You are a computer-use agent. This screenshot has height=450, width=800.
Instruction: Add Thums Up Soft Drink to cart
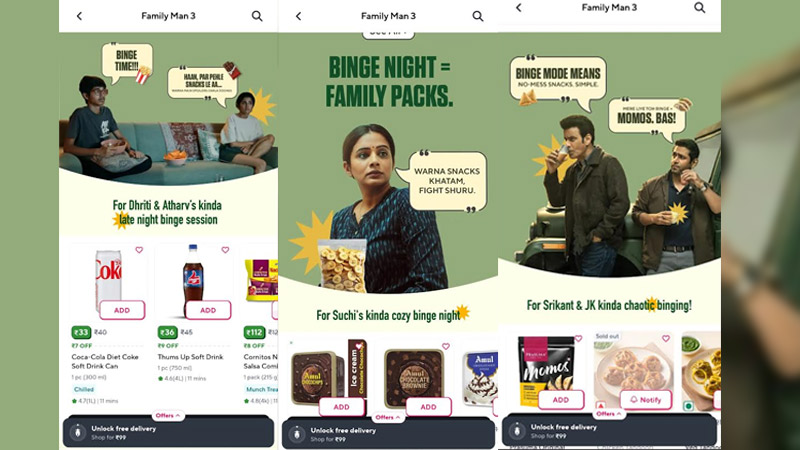coord(208,310)
